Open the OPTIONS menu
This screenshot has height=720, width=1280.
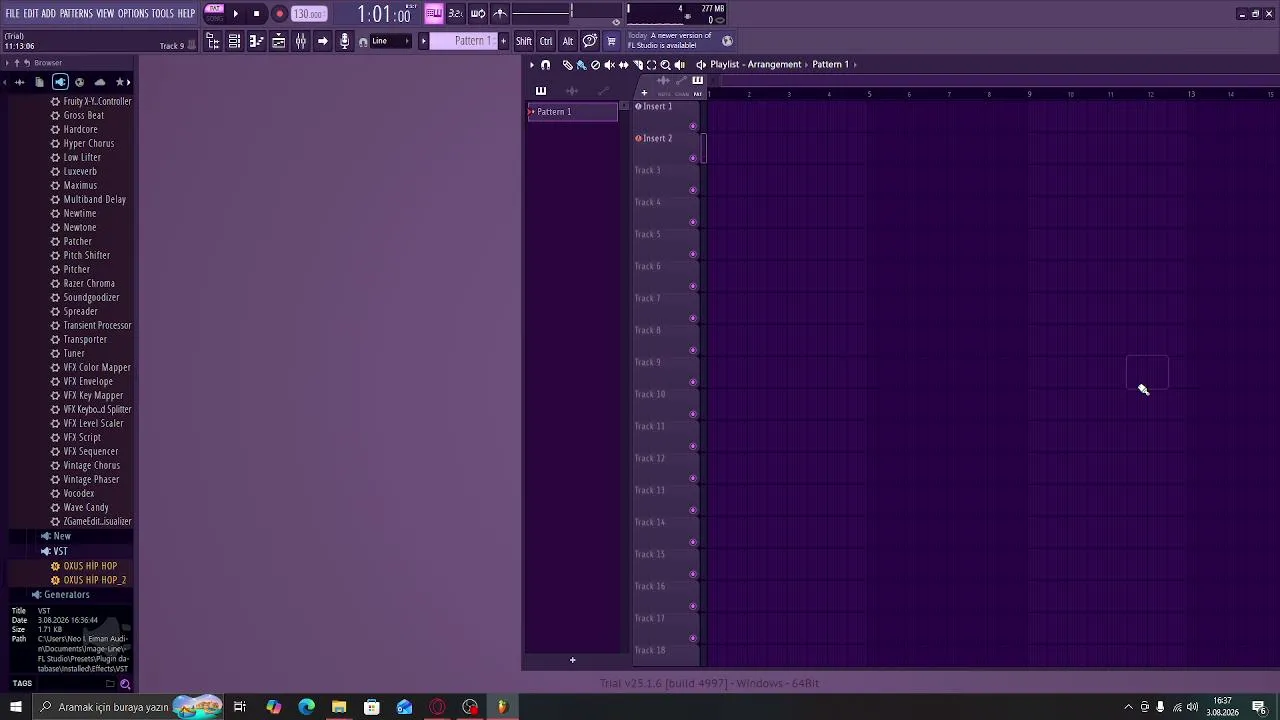click(133, 13)
